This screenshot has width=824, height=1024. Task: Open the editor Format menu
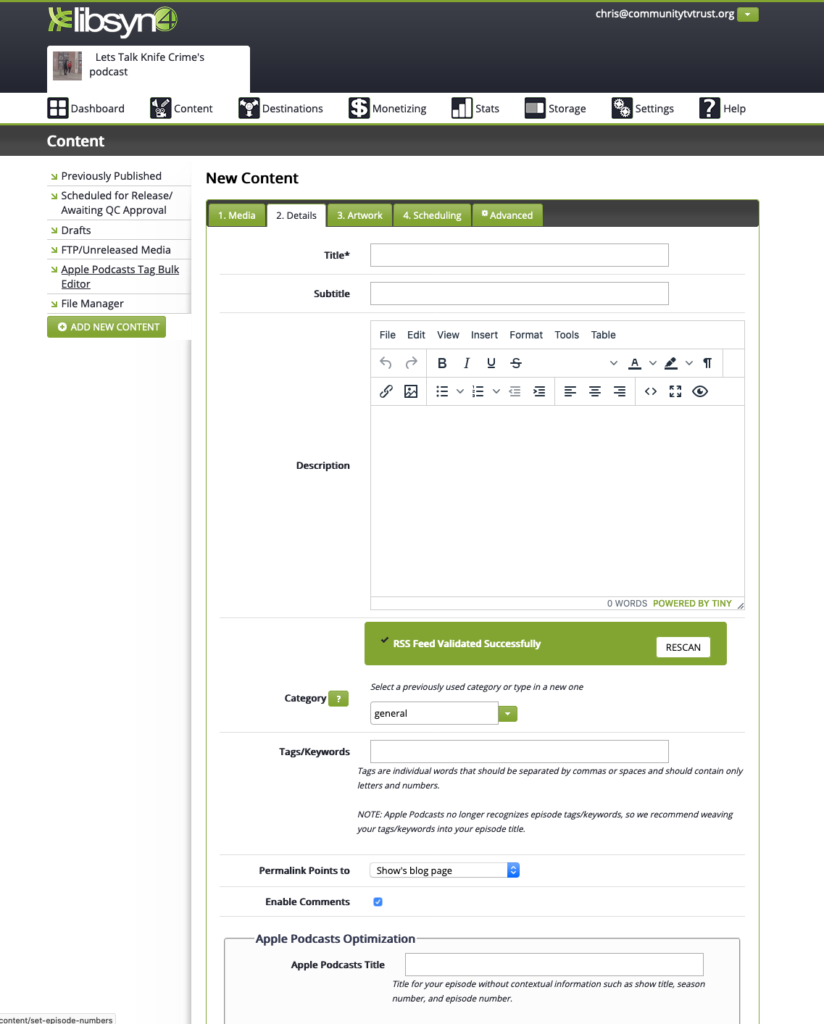(526, 335)
